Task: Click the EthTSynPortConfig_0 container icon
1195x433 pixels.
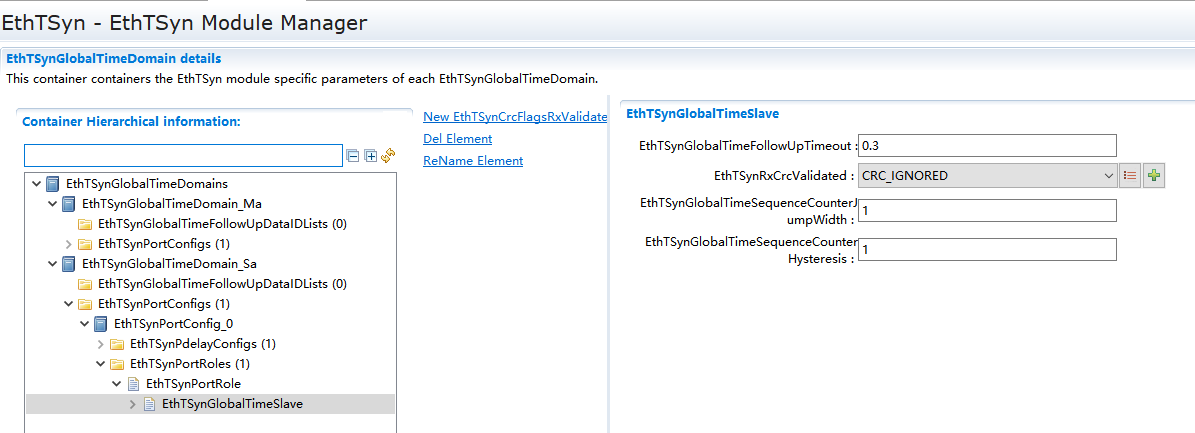Action: pos(101,324)
